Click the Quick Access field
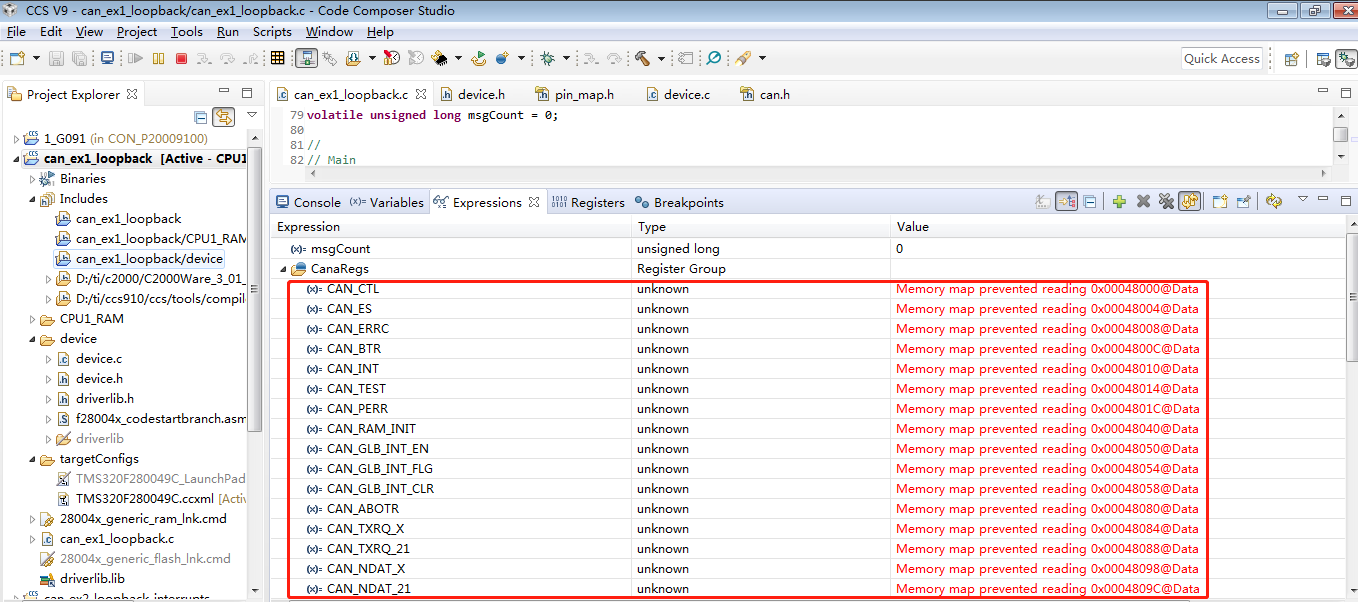The image size is (1358, 602). coord(1221,59)
